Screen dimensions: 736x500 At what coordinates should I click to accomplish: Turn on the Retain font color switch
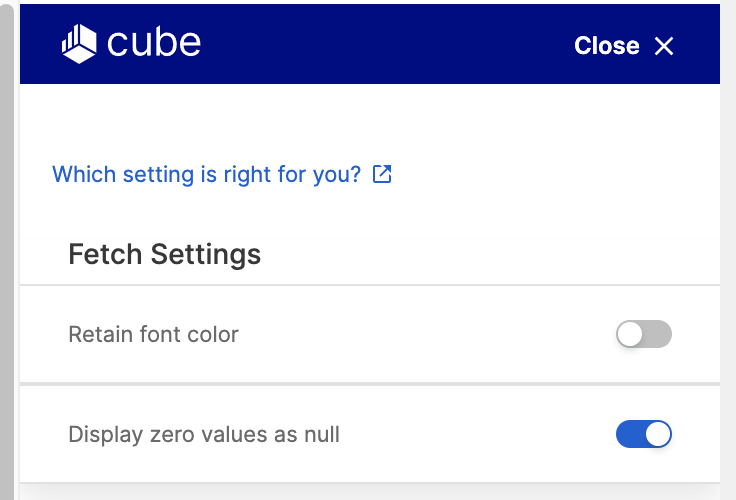[644, 334]
